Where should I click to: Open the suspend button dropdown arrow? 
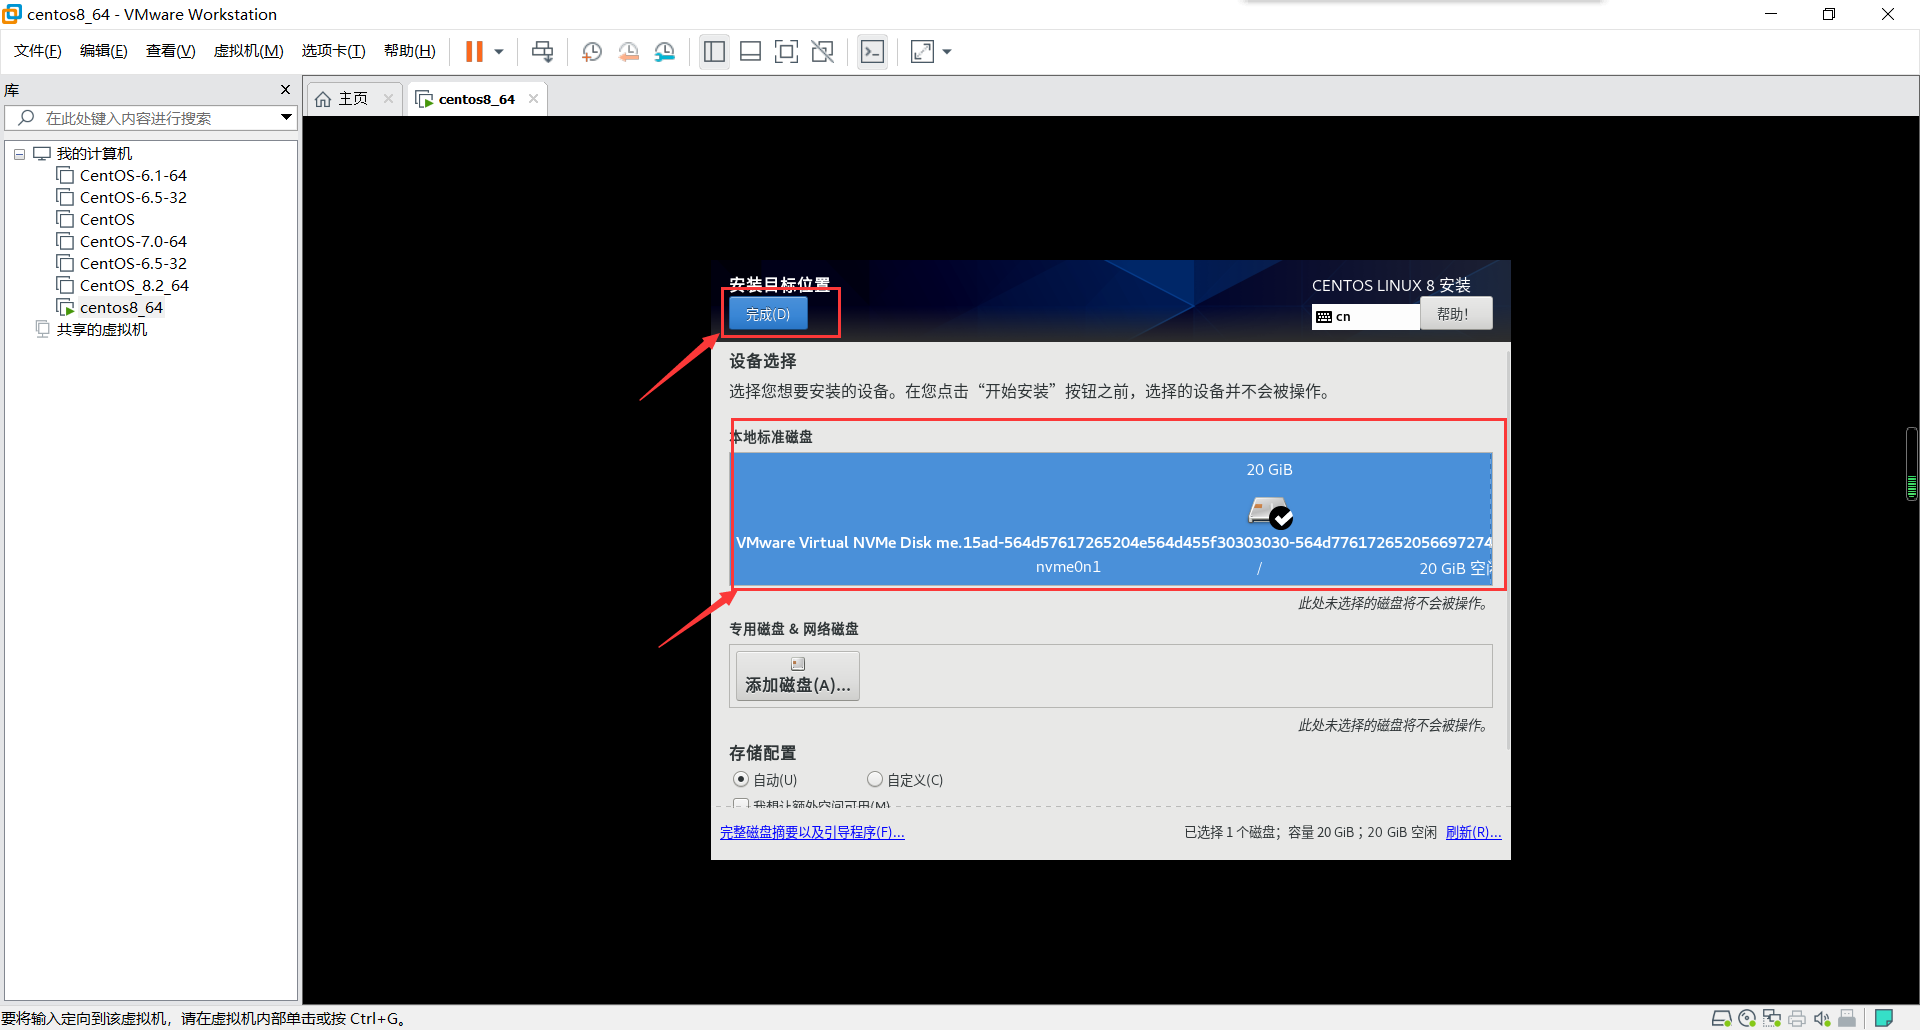[x=497, y=51]
